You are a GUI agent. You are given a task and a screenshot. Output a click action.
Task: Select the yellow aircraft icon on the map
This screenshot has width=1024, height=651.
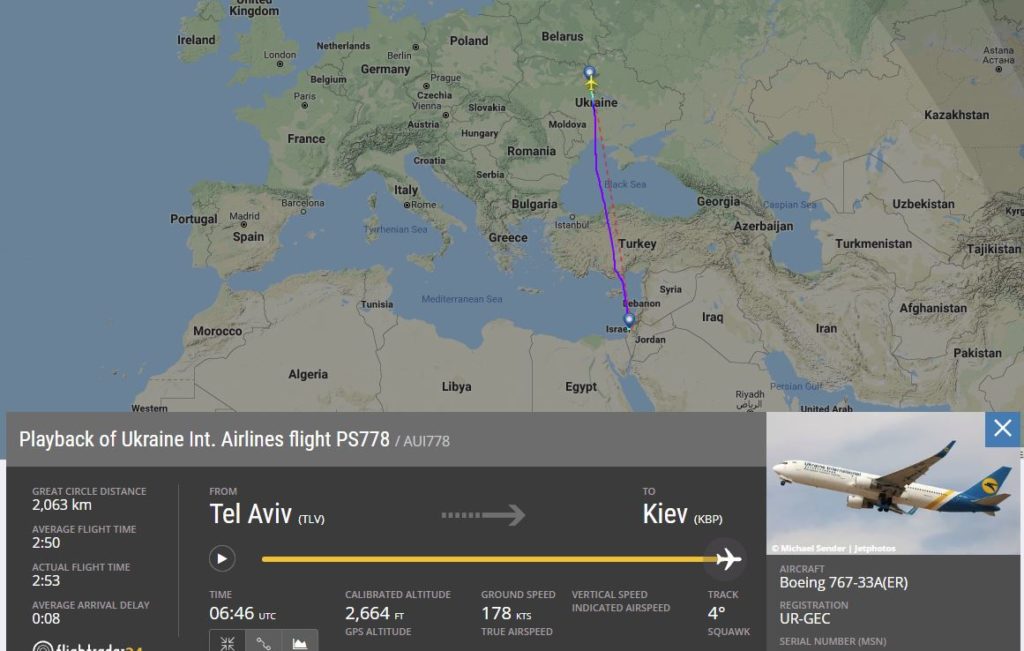[x=591, y=84]
